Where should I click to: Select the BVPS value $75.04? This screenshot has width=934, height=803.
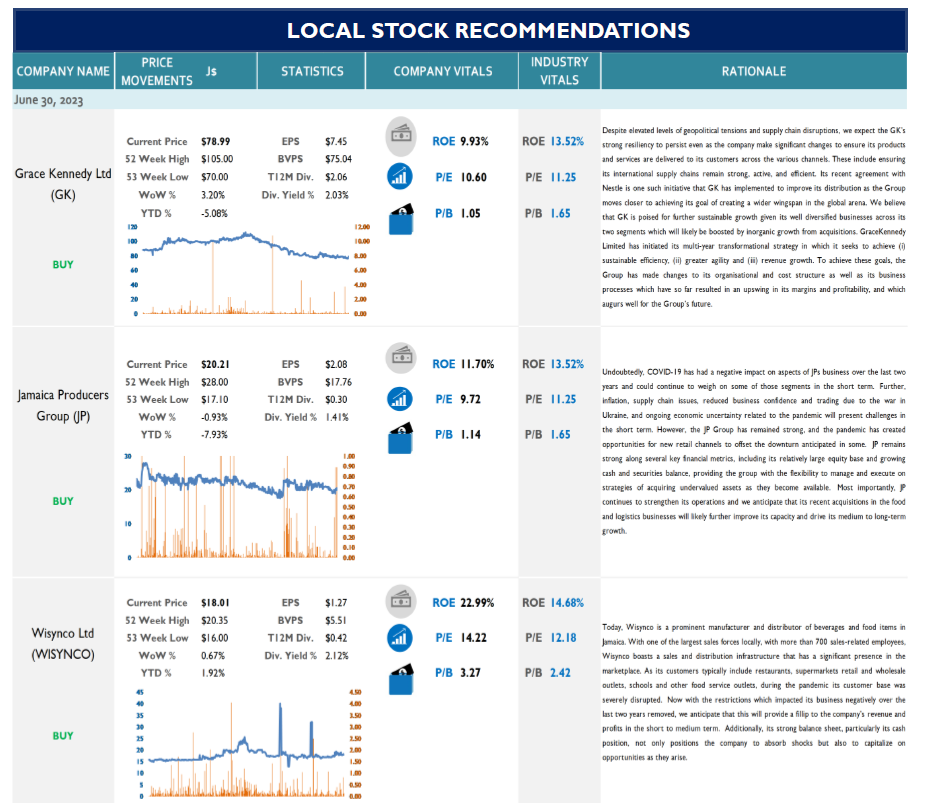[x=338, y=159]
